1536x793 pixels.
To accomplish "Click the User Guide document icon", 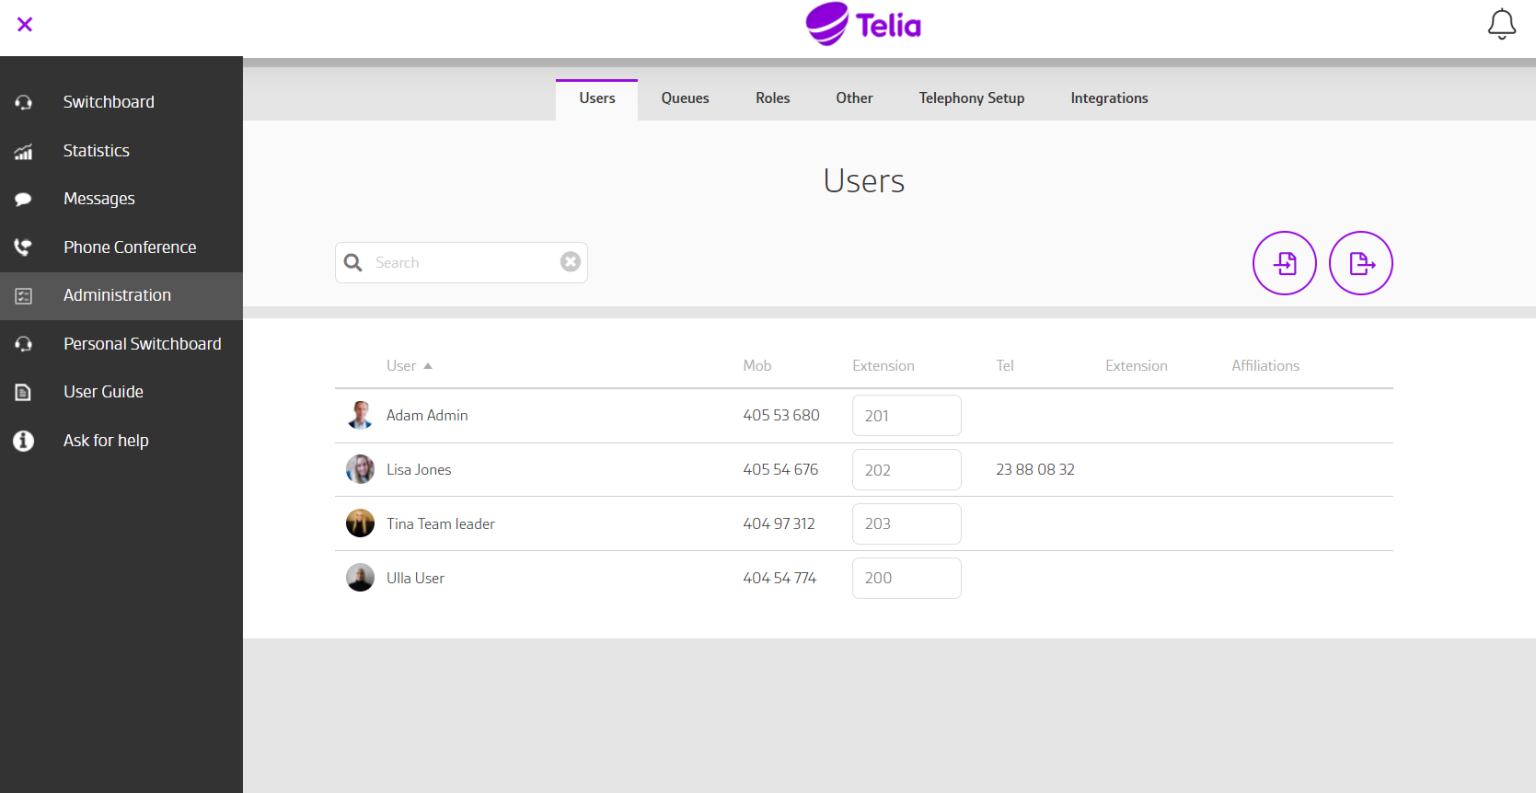I will point(22,391).
